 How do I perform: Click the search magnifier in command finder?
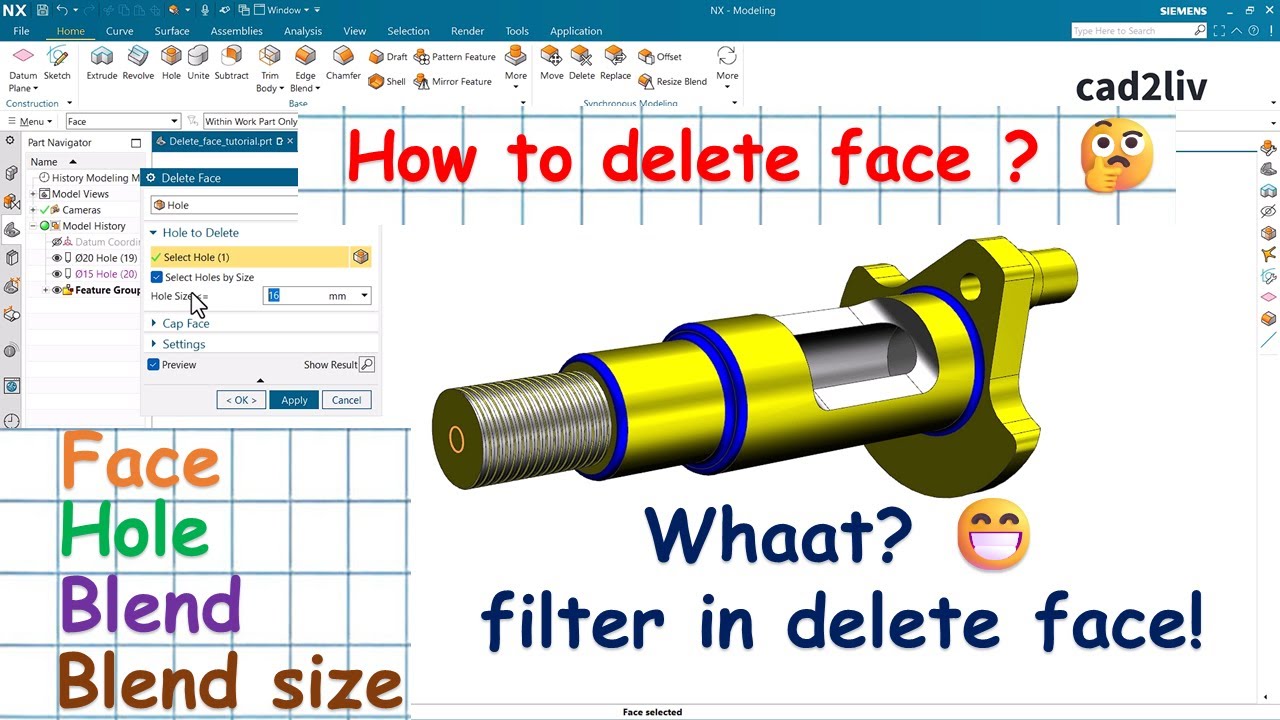click(1200, 31)
